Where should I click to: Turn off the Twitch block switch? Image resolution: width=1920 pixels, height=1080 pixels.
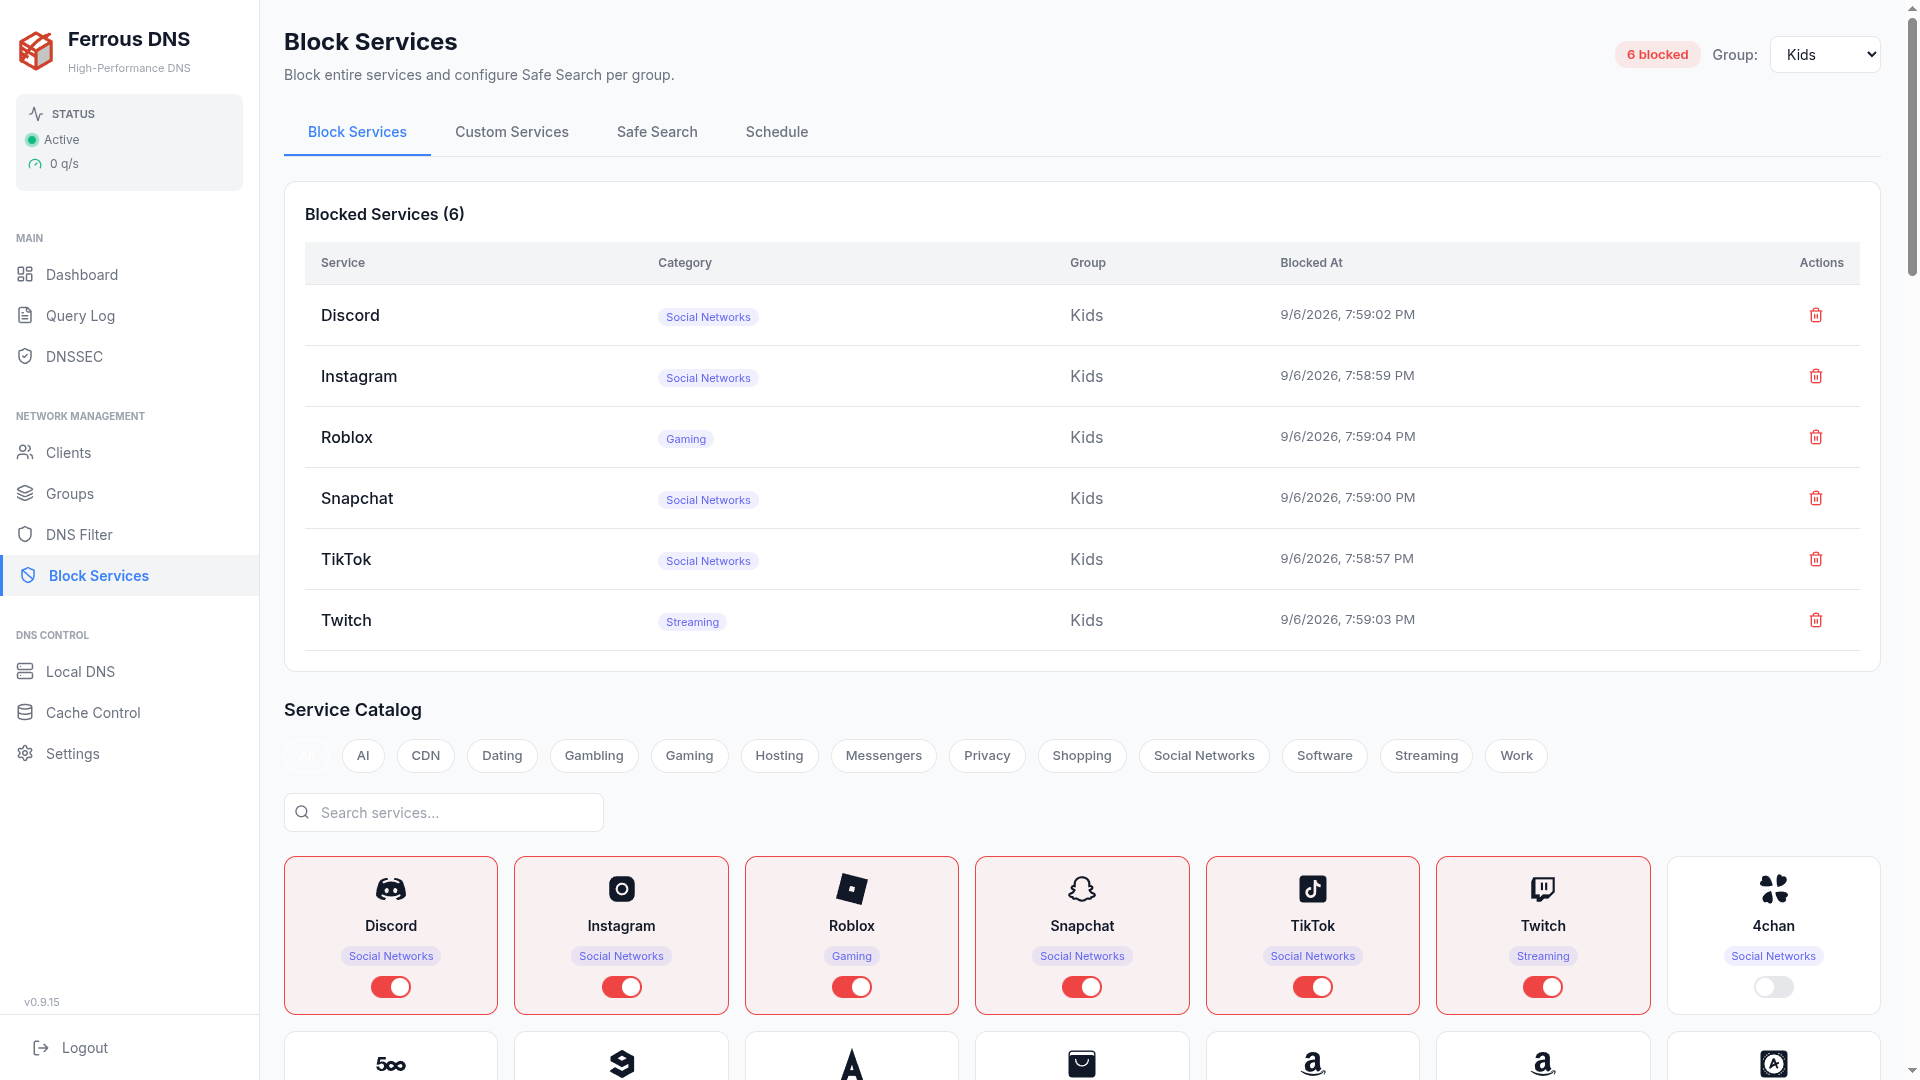[1543, 987]
